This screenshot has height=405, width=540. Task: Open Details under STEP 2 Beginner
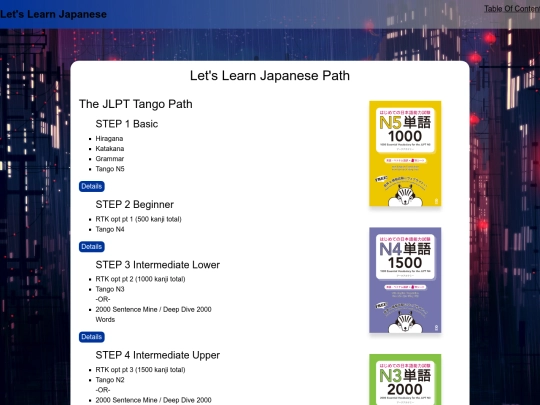pyautogui.click(x=92, y=247)
